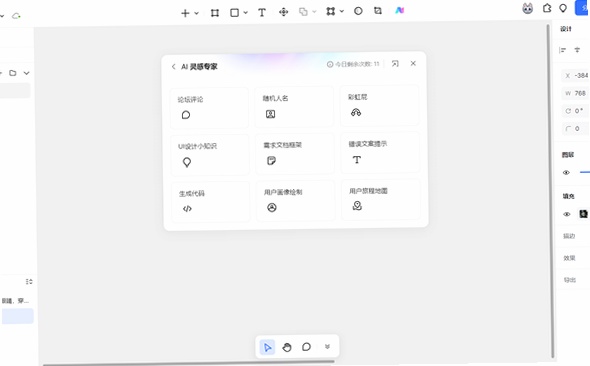Click the align horizontal center icon
Viewport: 590px width, 366px height.
click(x=577, y=50)
